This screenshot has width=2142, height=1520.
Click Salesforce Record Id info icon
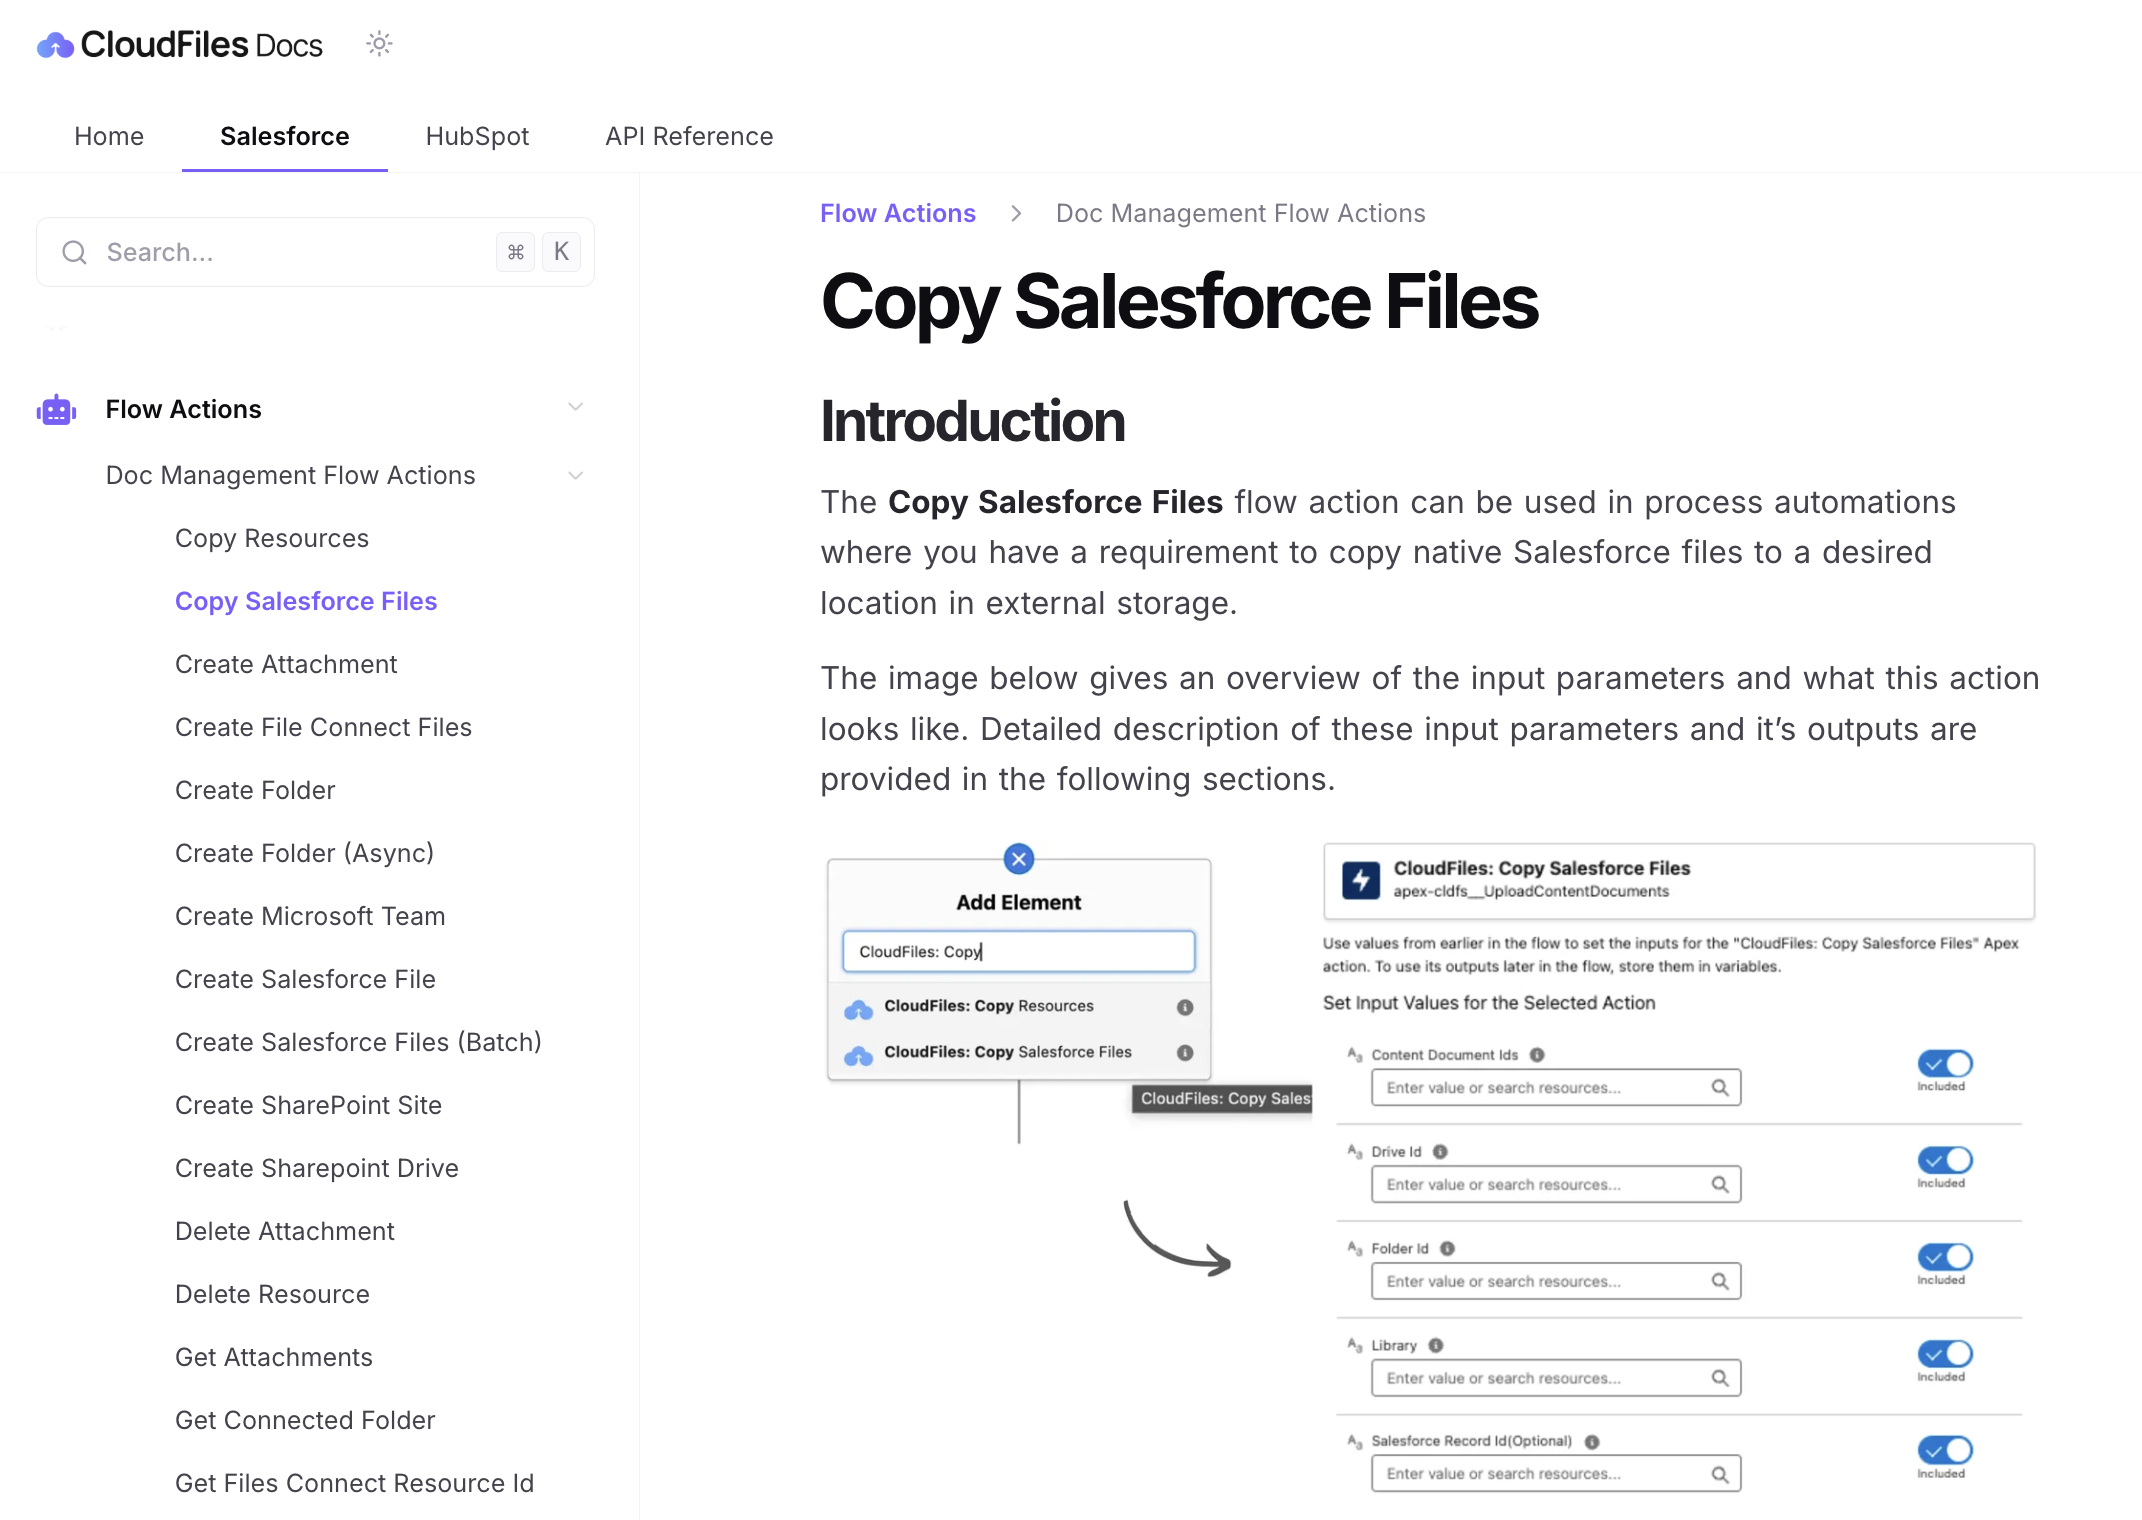(x=1592, y=1442)
